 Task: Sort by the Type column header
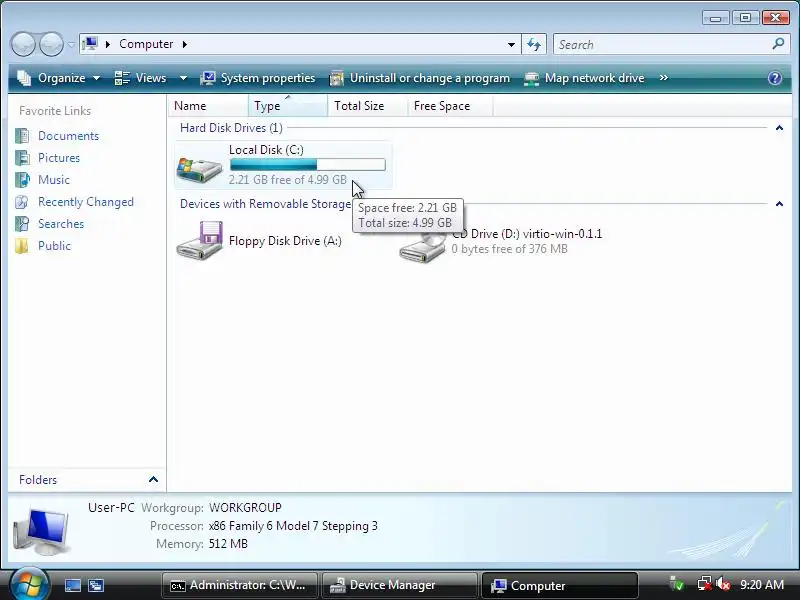(x=288, y=106)
